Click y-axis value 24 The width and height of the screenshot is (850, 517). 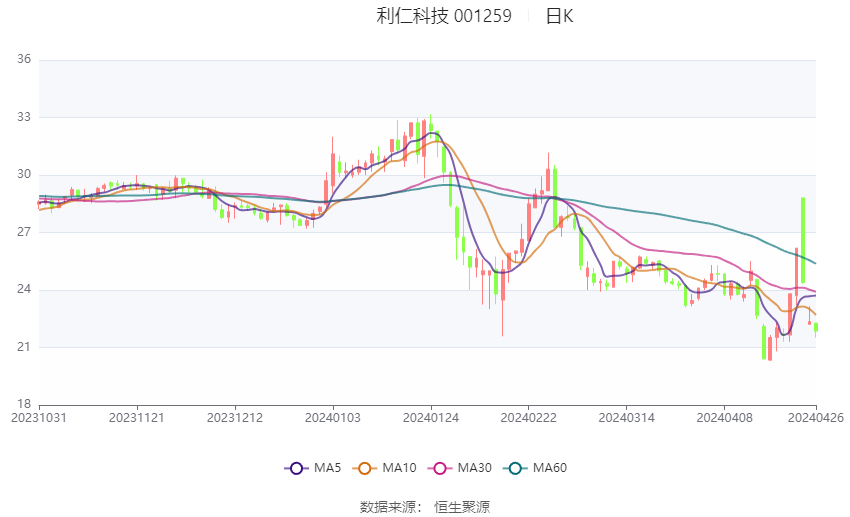(x=24, y=289)
